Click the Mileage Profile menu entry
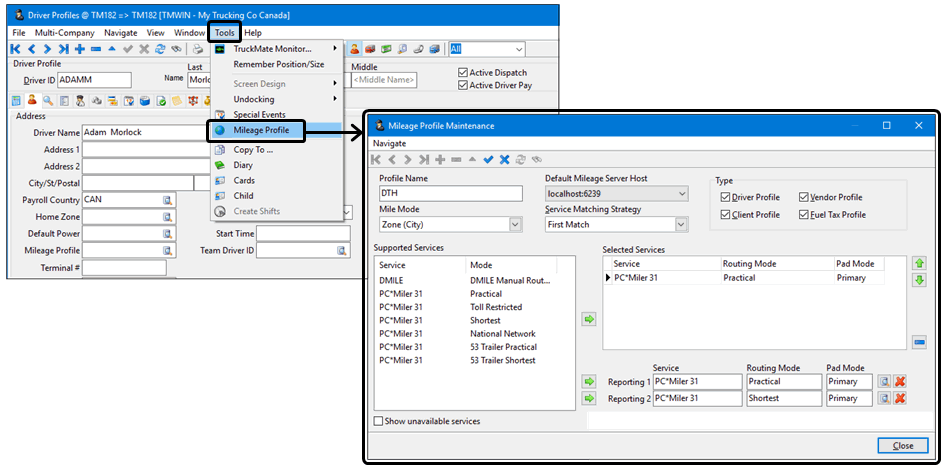 tap(260, 130)
